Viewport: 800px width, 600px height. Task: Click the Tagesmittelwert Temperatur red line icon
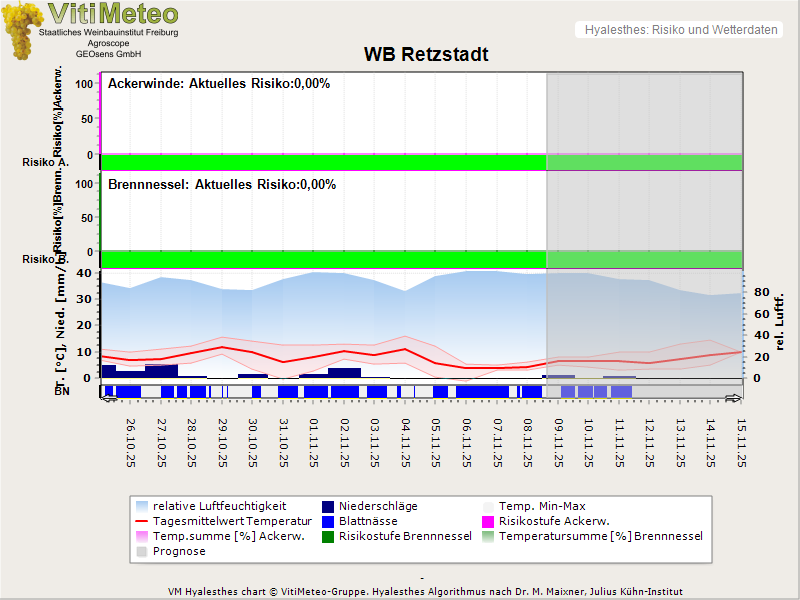coord(141,521)
